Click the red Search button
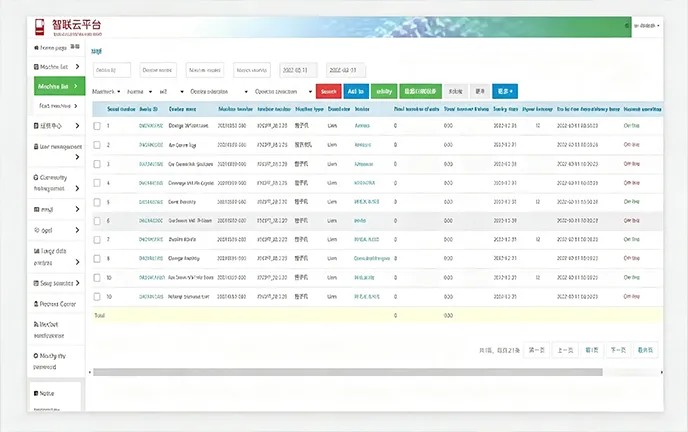688x432 pixels. [x=328, y=91]
